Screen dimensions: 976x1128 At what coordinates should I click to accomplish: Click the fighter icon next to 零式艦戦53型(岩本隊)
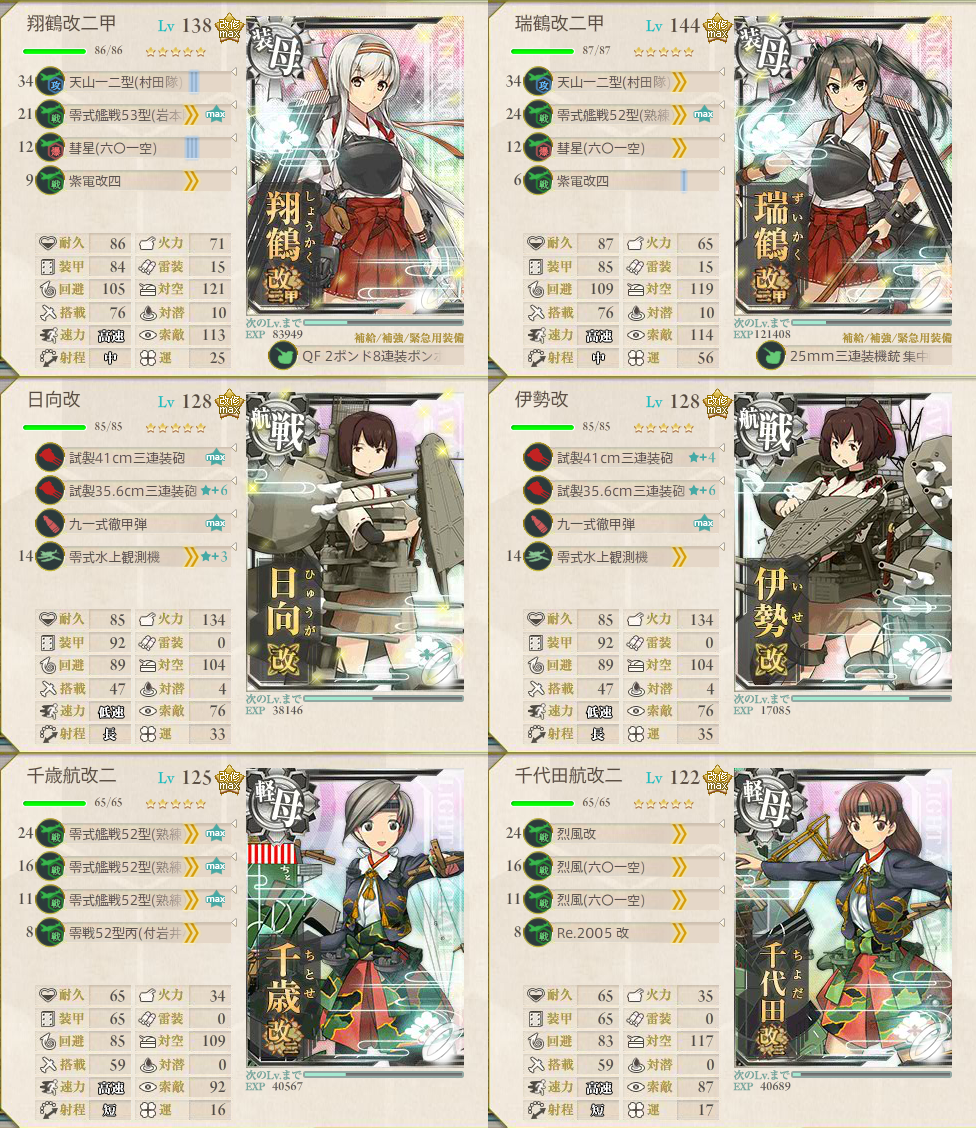[50, 114]
